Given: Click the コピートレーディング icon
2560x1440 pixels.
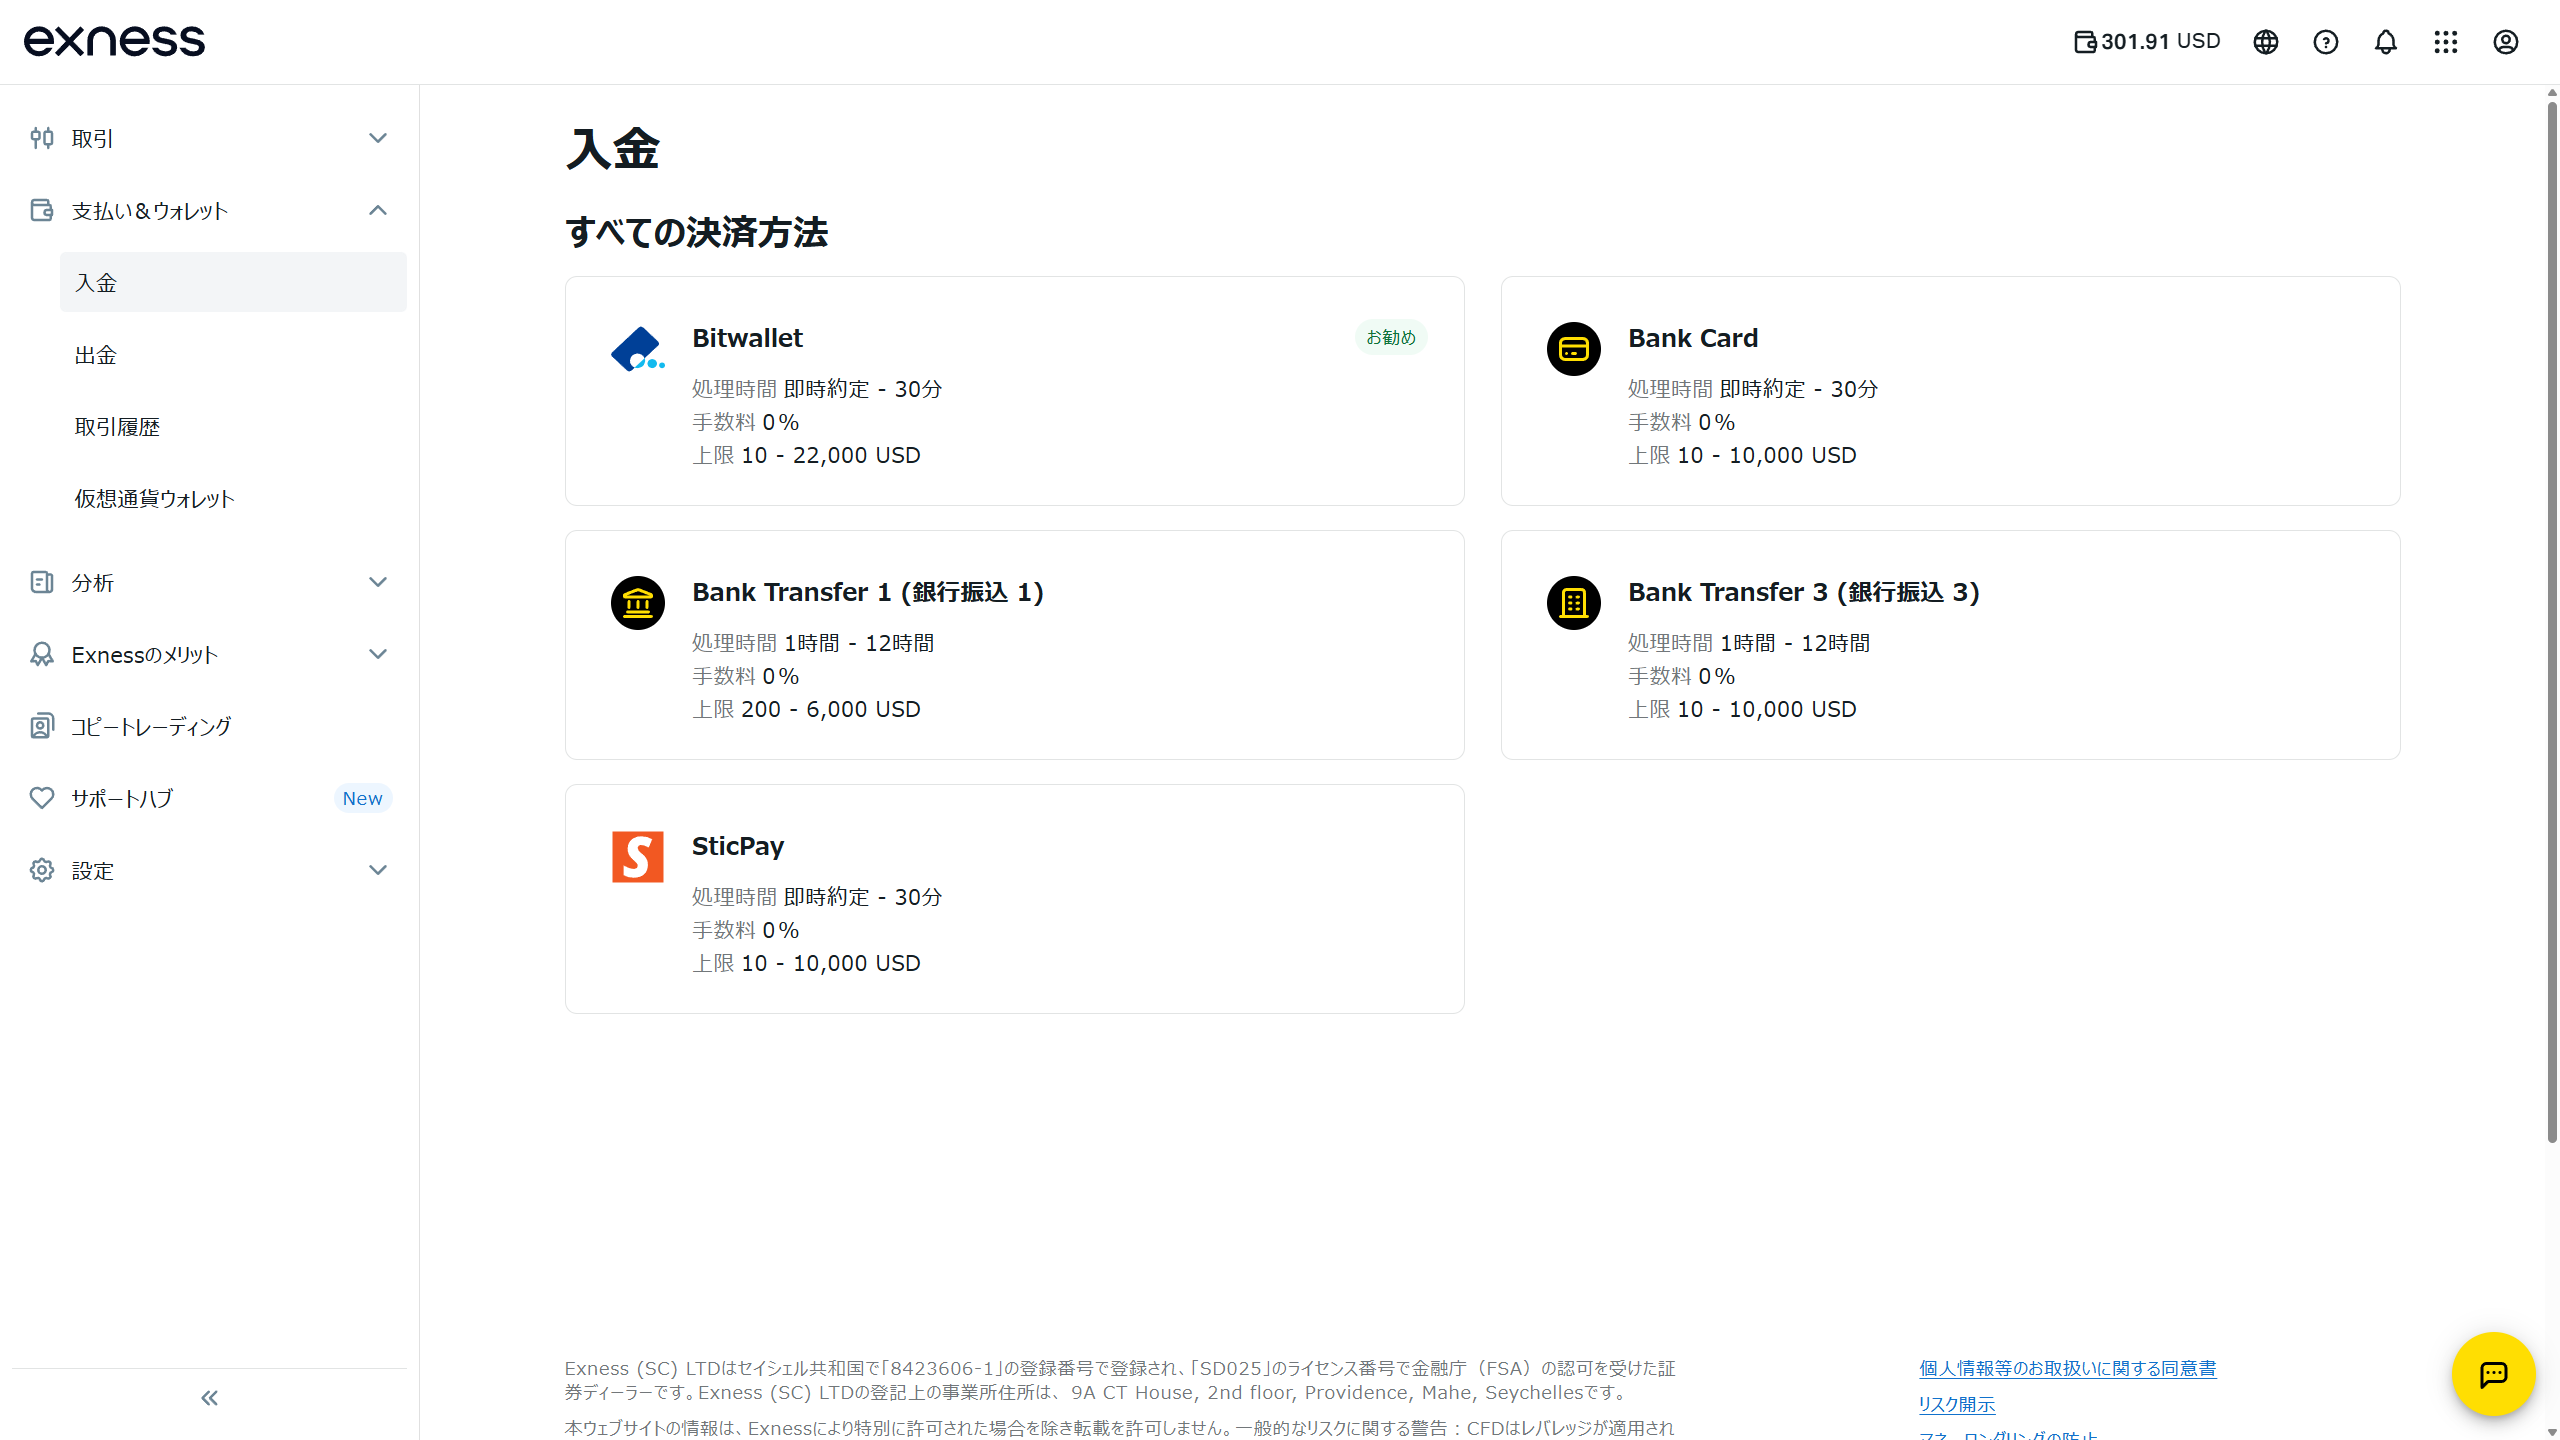Looking at the screenshot, I should [42, 726].
